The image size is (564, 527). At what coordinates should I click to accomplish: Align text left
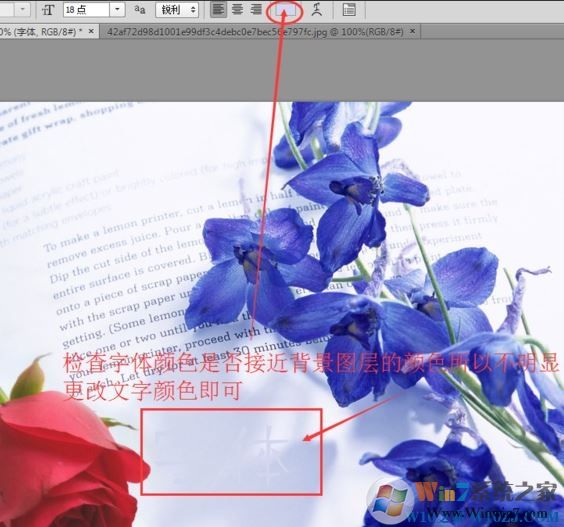[218, 10]
